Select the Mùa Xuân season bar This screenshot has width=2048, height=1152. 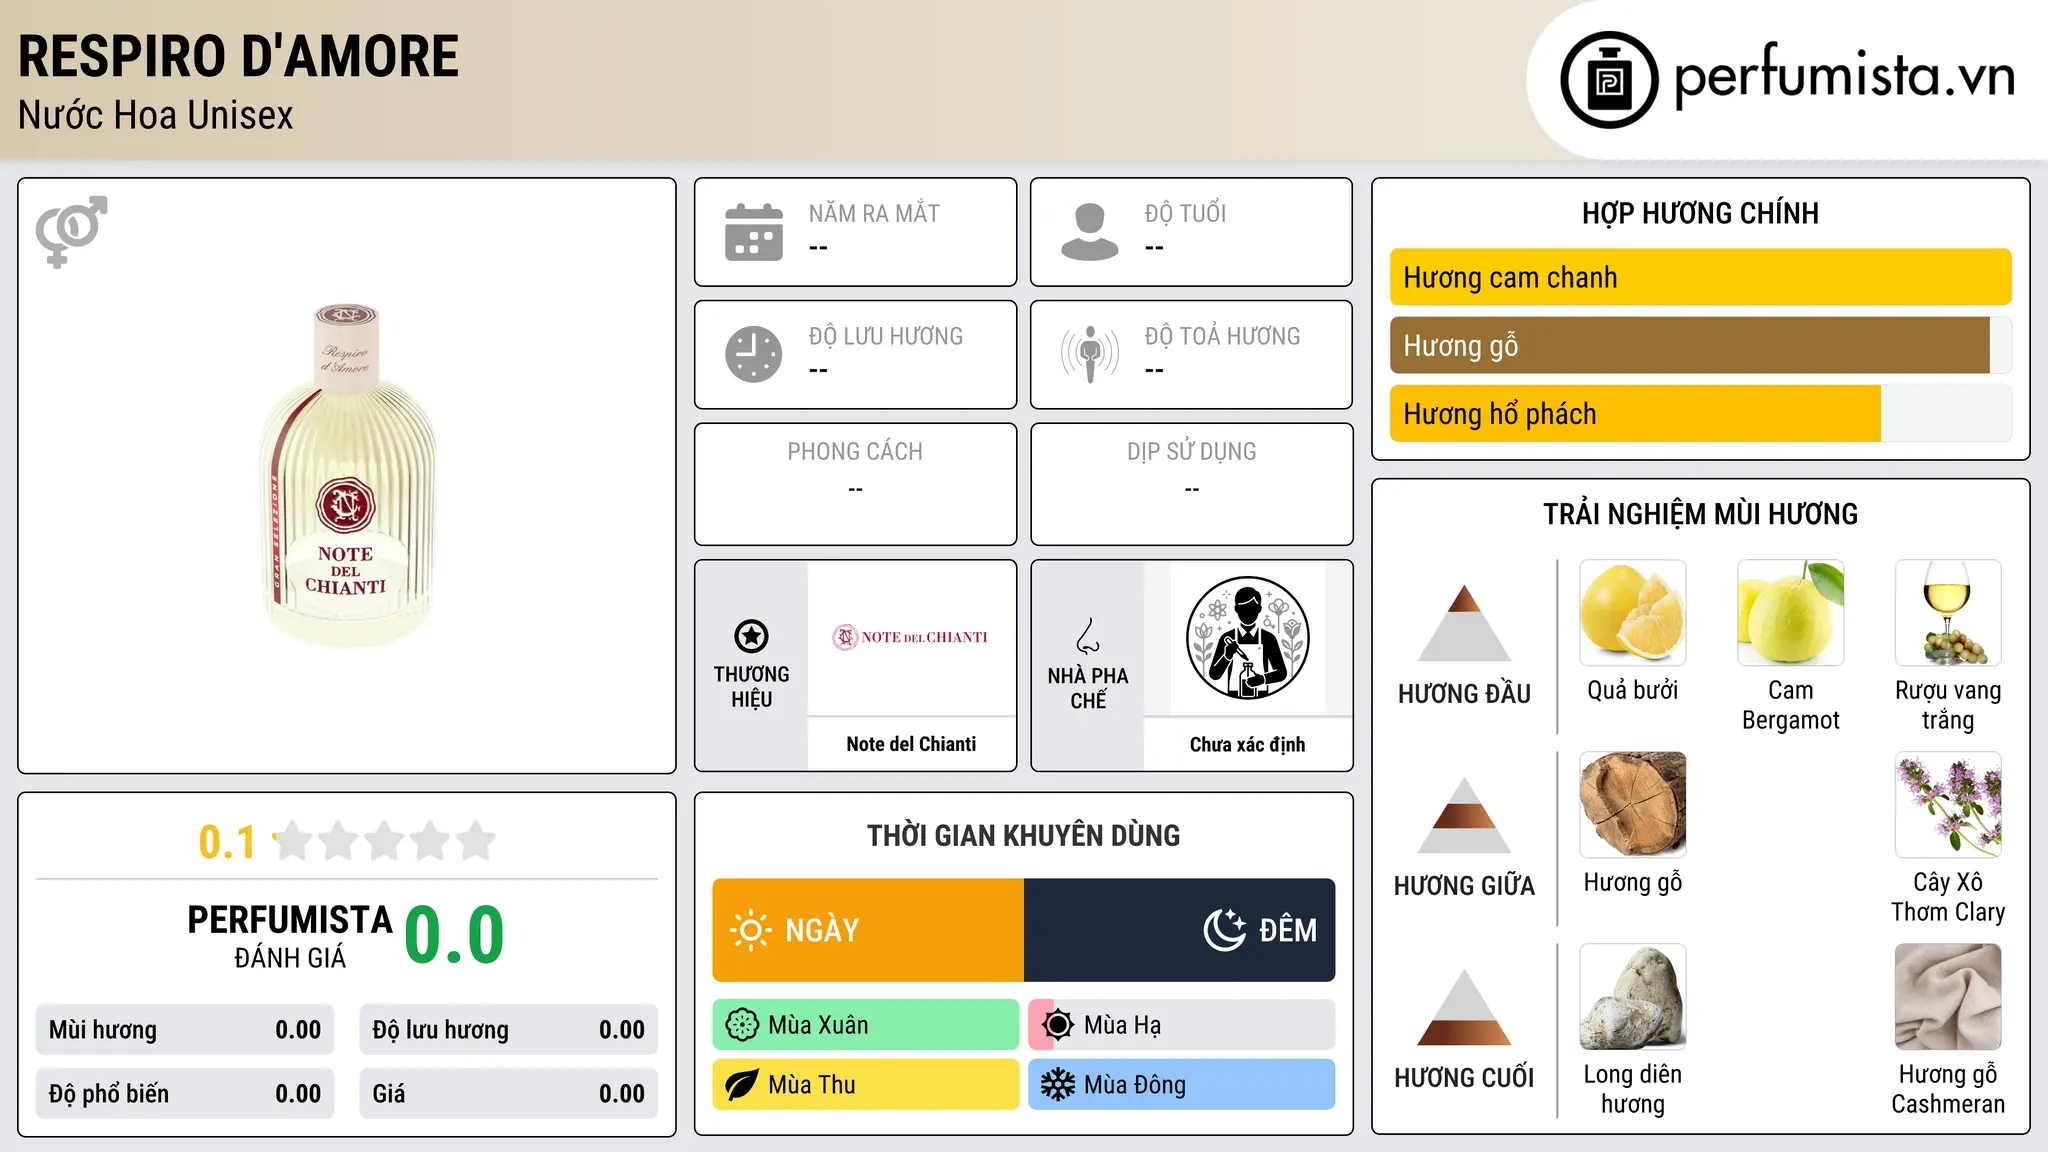[x=866, y=1025]
